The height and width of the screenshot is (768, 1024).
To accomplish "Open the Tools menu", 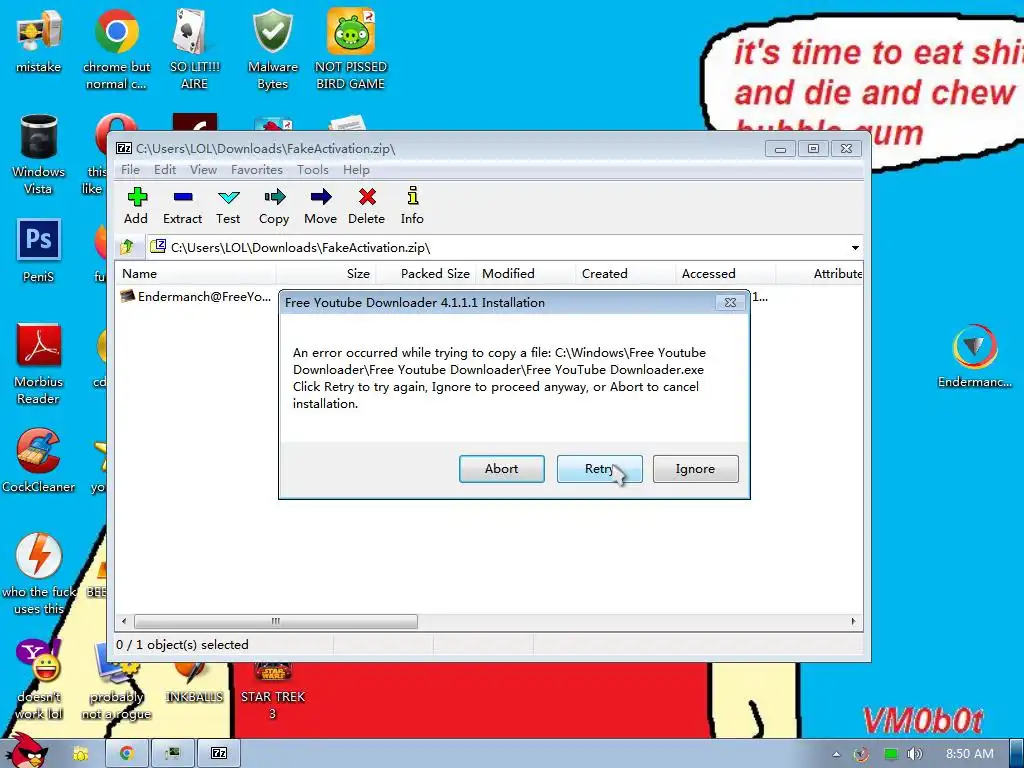I will 313,170.
